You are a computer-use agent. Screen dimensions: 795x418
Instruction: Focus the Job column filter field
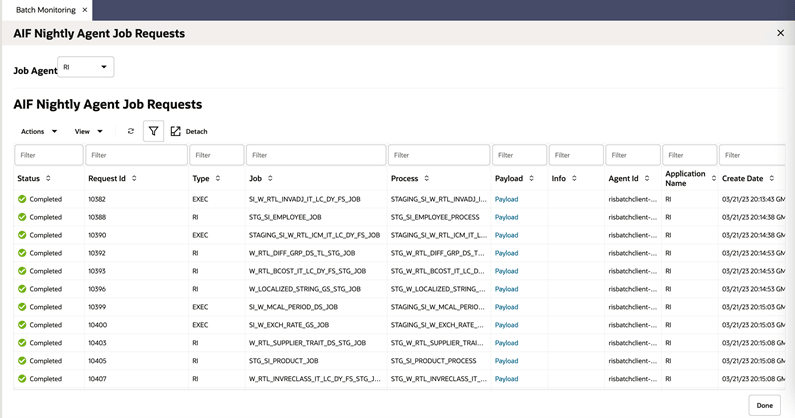[316, 155]
